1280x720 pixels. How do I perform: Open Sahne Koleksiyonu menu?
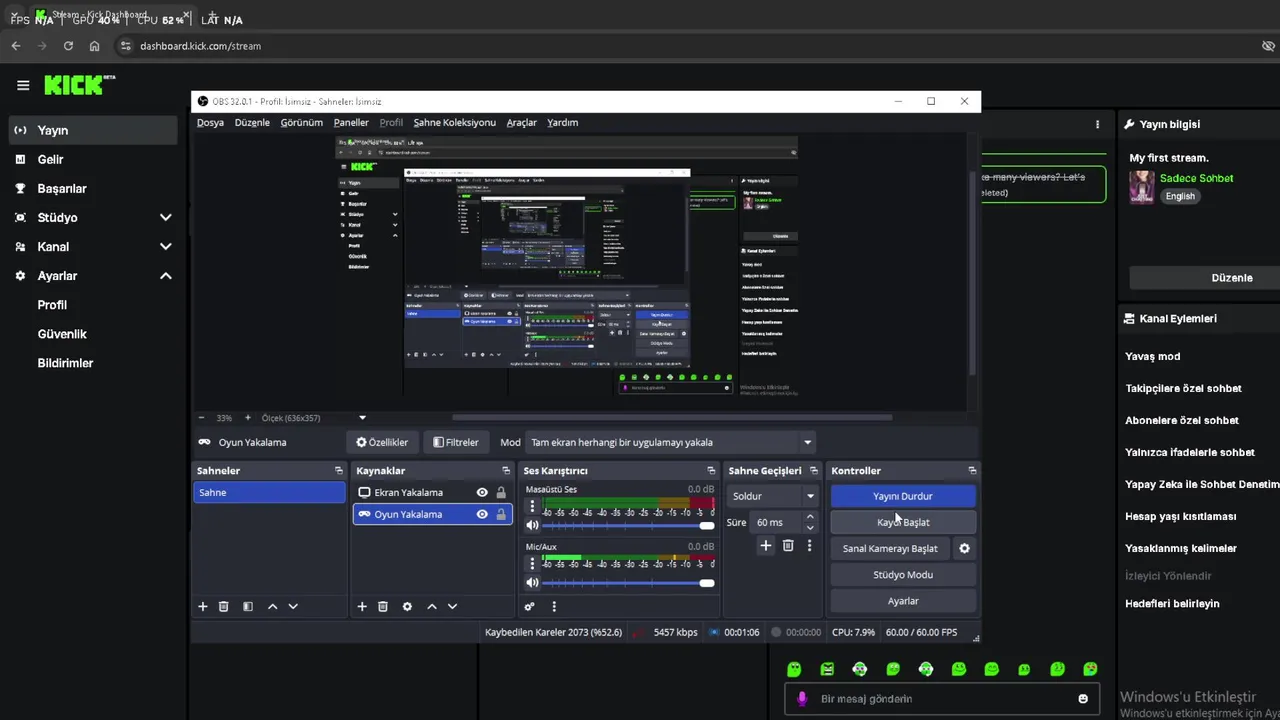[454, 122]
